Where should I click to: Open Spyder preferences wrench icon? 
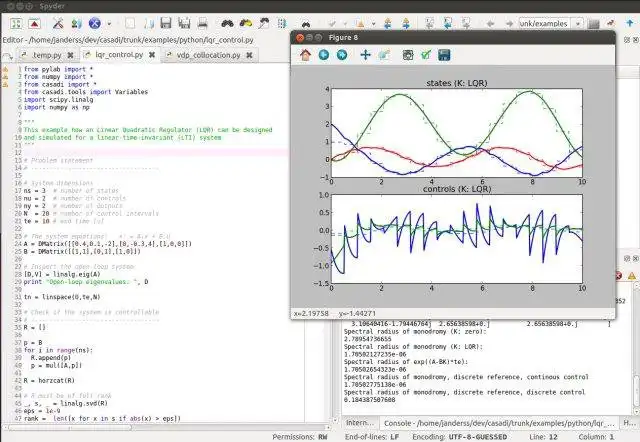pos(58,22)
